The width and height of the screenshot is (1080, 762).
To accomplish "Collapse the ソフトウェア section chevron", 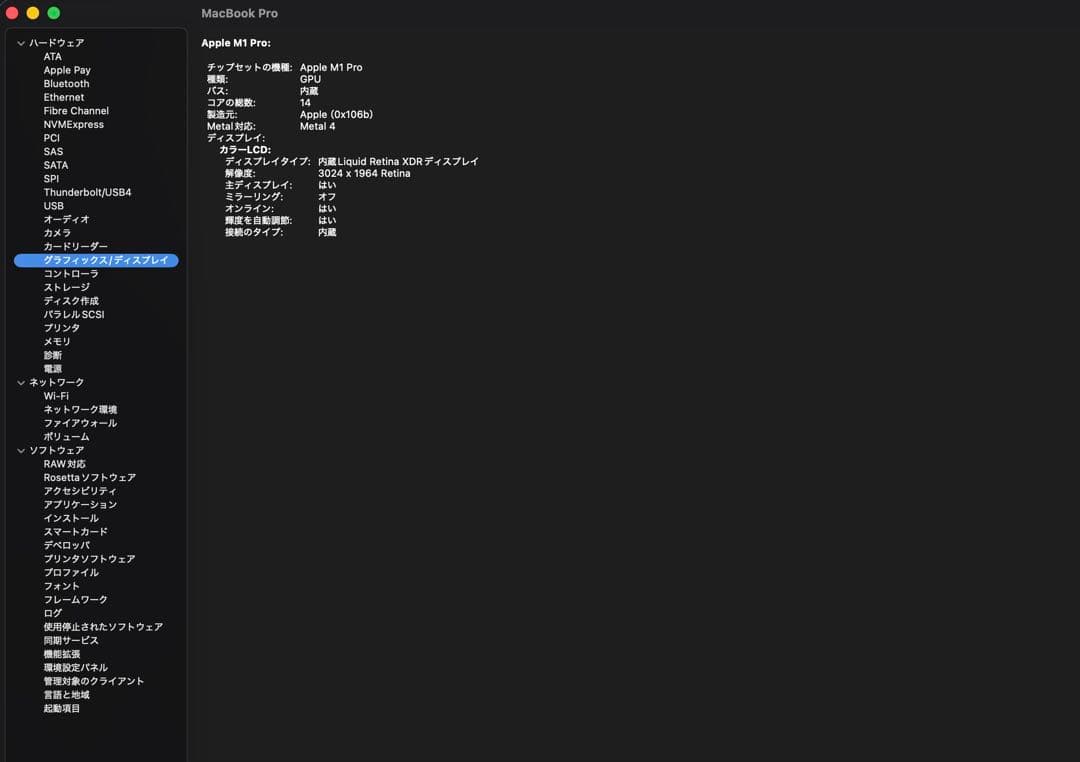I will click(20, 450).
